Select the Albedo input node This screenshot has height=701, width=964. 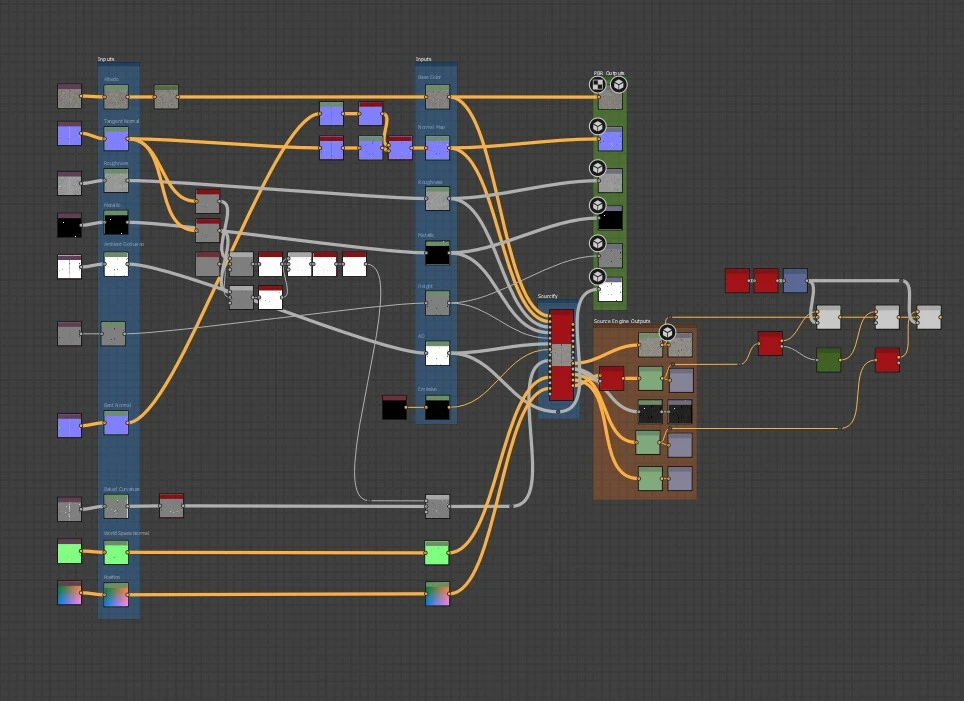[115, 97]
